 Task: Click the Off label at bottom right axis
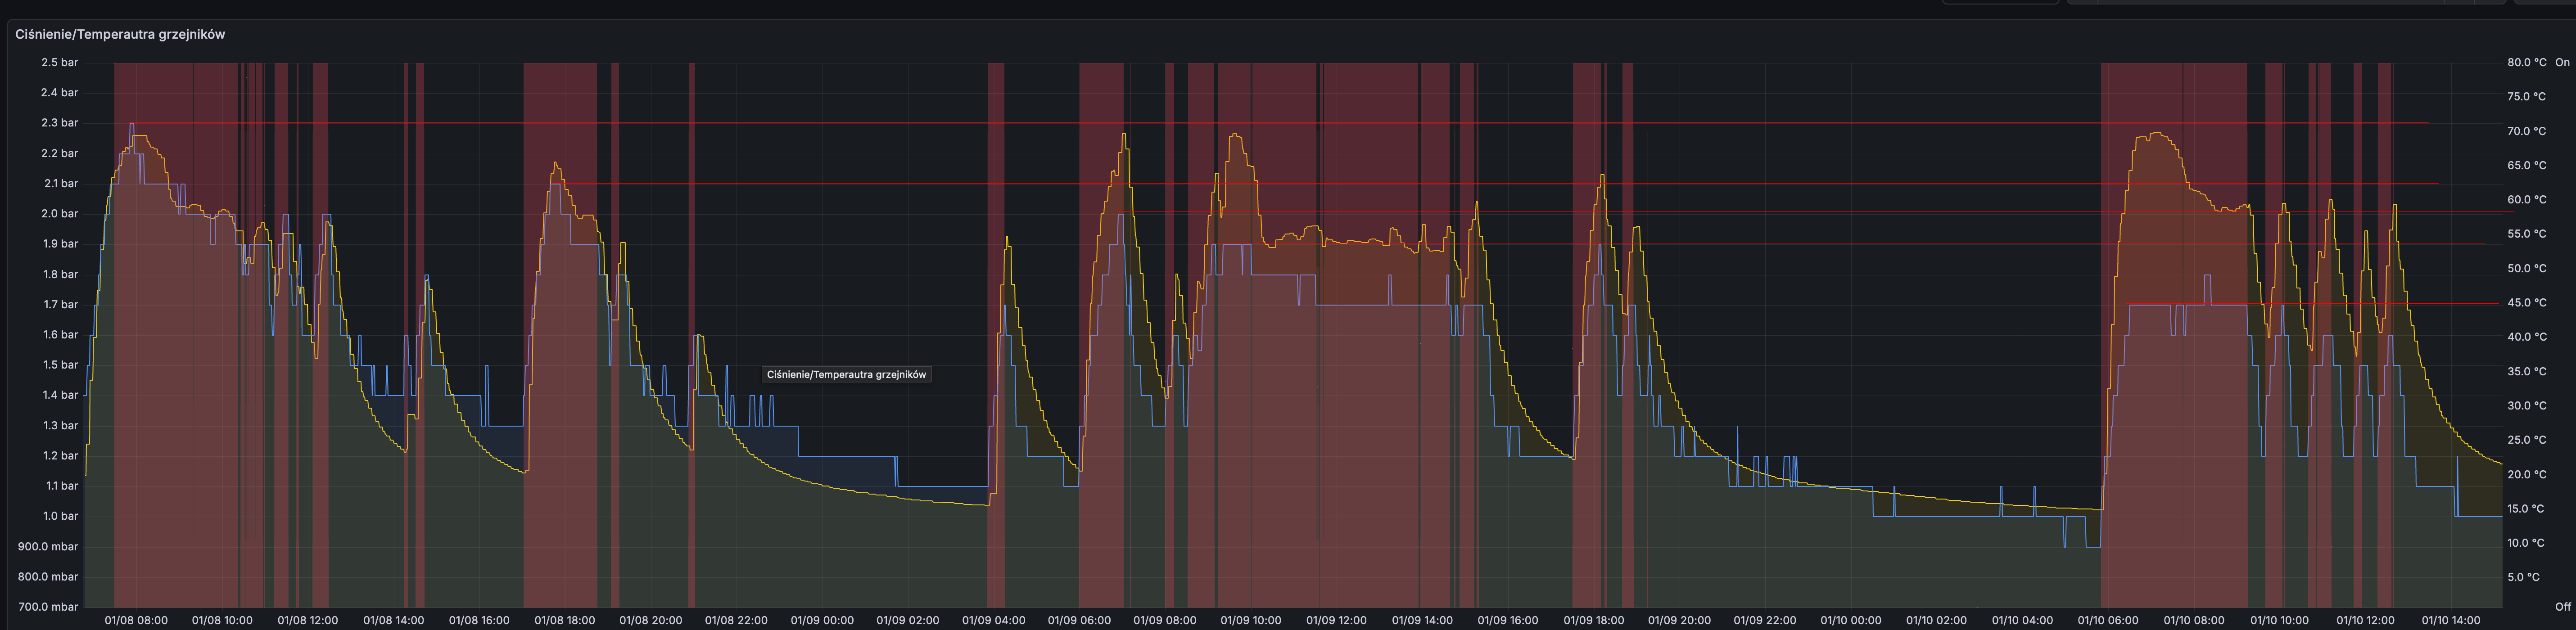(x=2562, y=607)
